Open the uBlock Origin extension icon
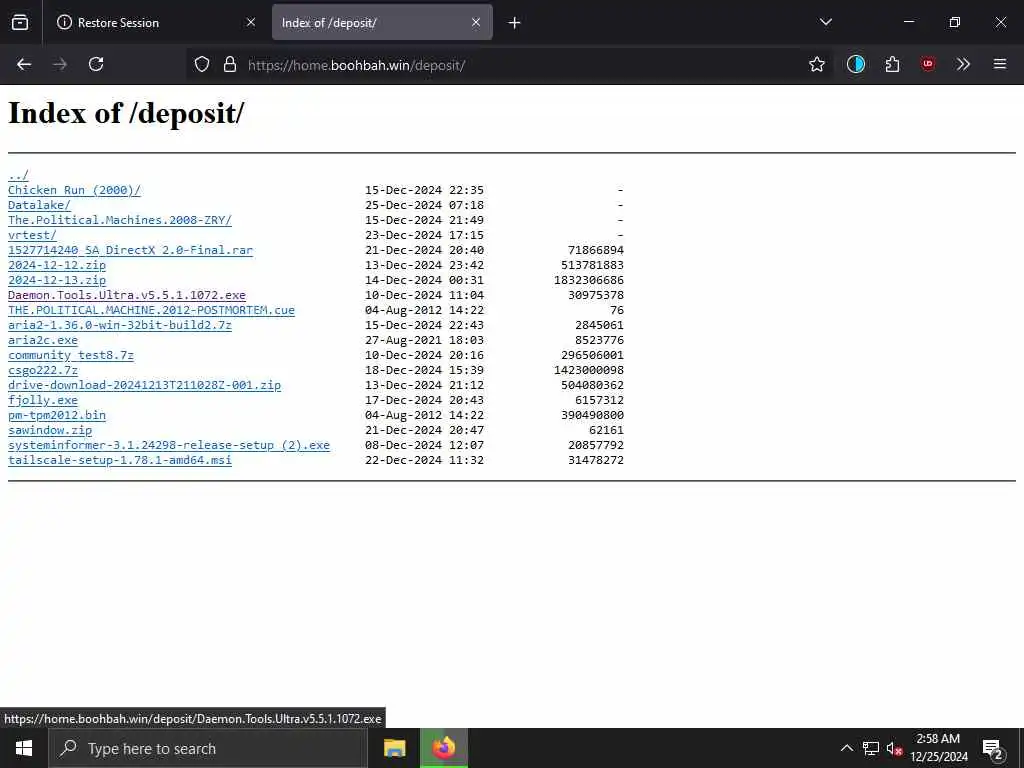1024x768 pixels. [x=927, y=64]
